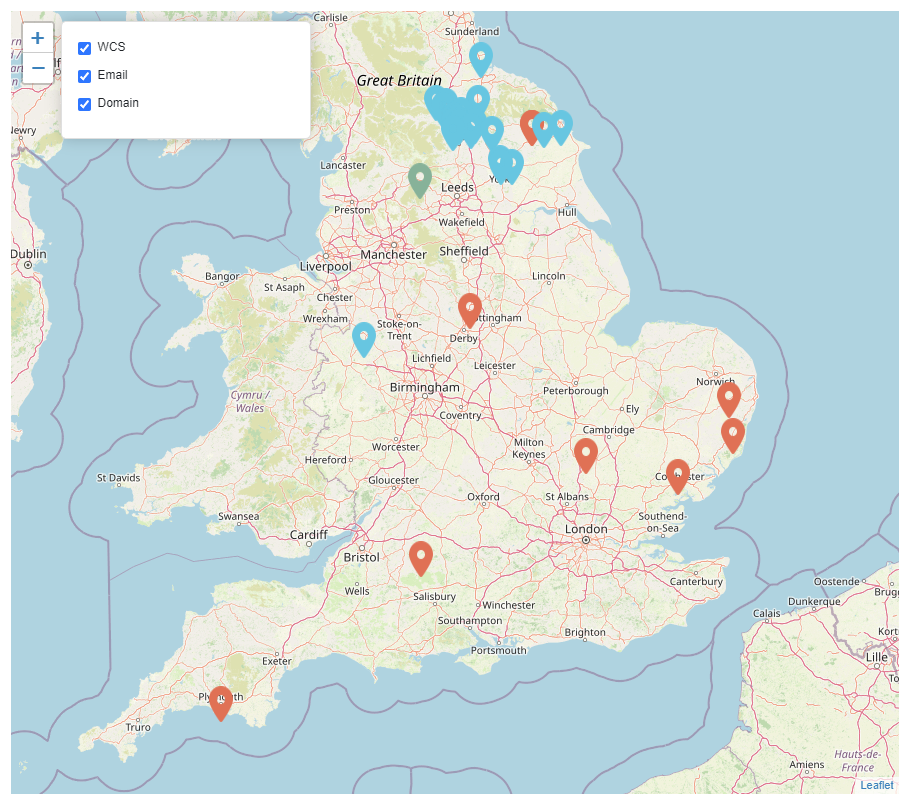
Task: Uncheck the WCS layer checkbox
Action: click(x=83, y=47)
